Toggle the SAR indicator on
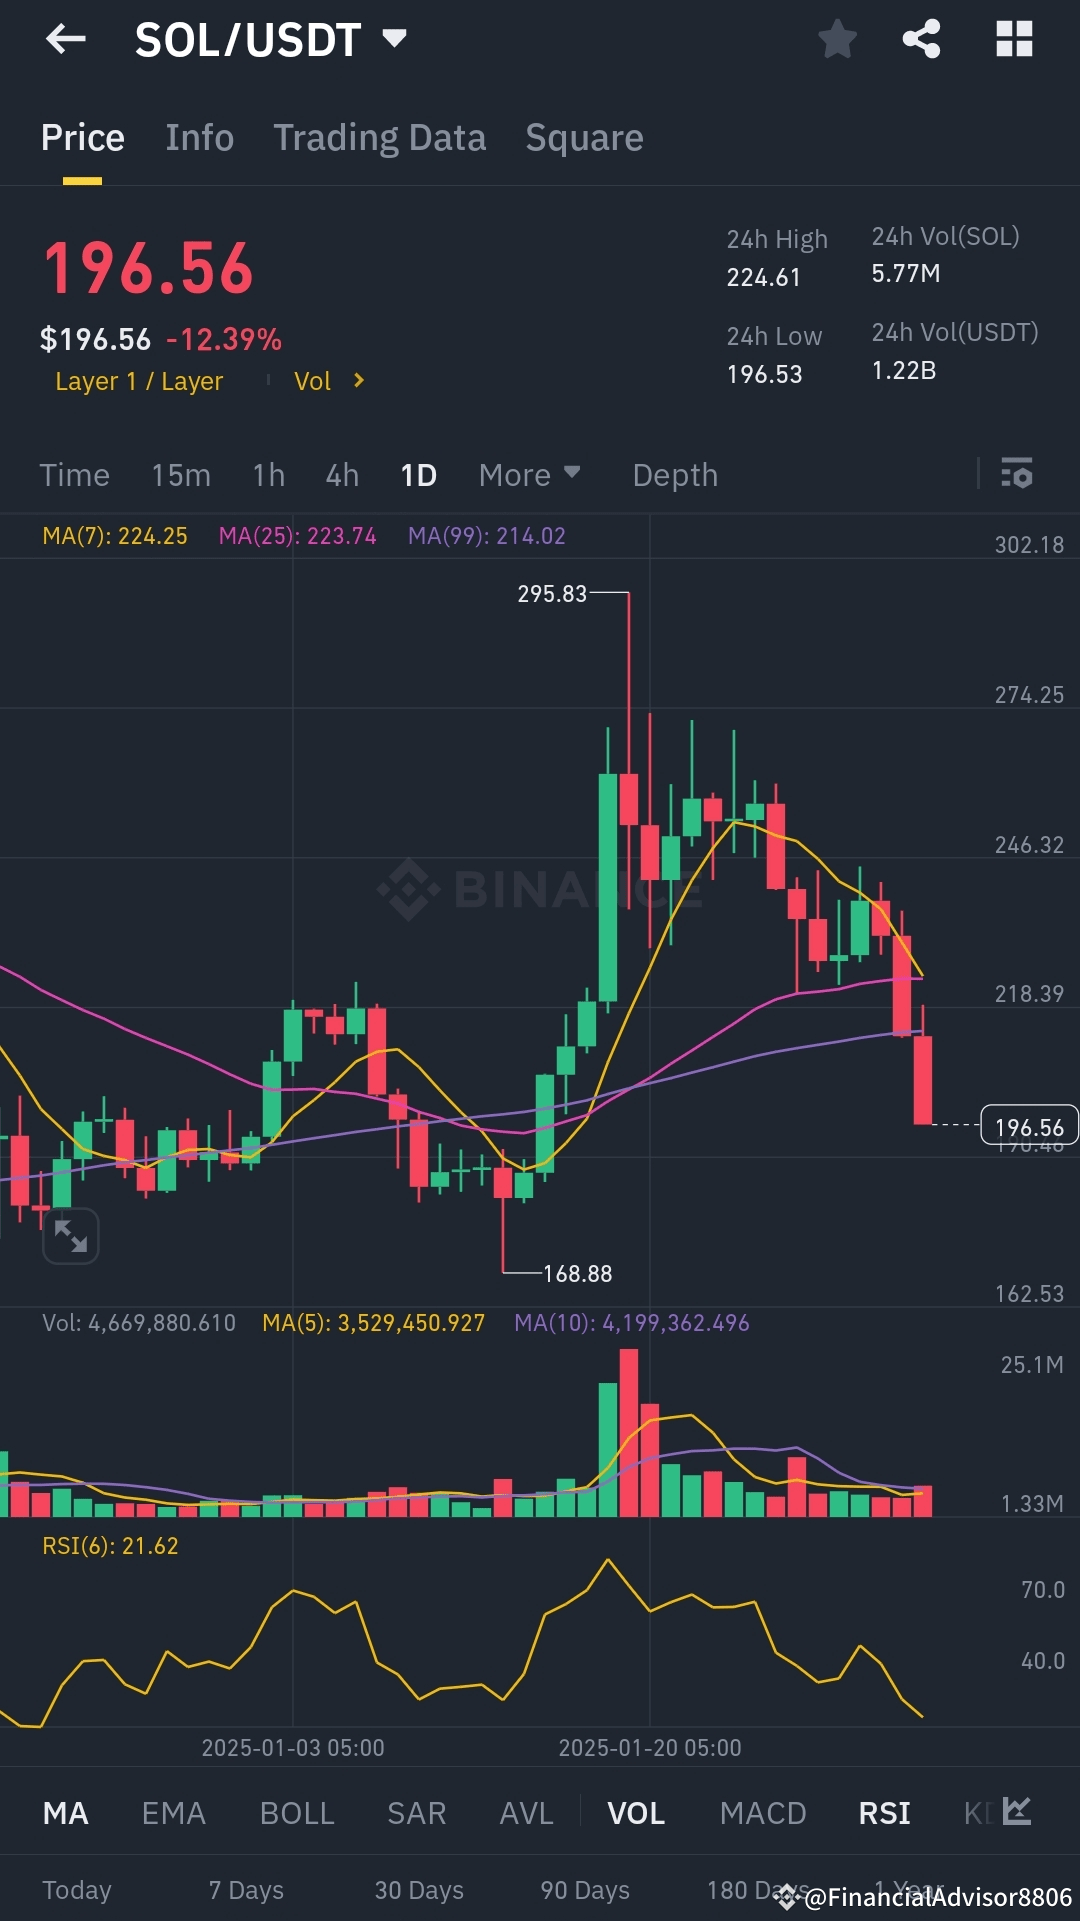This screenshot has width=1080, height=1921. tap(416, 1813)
